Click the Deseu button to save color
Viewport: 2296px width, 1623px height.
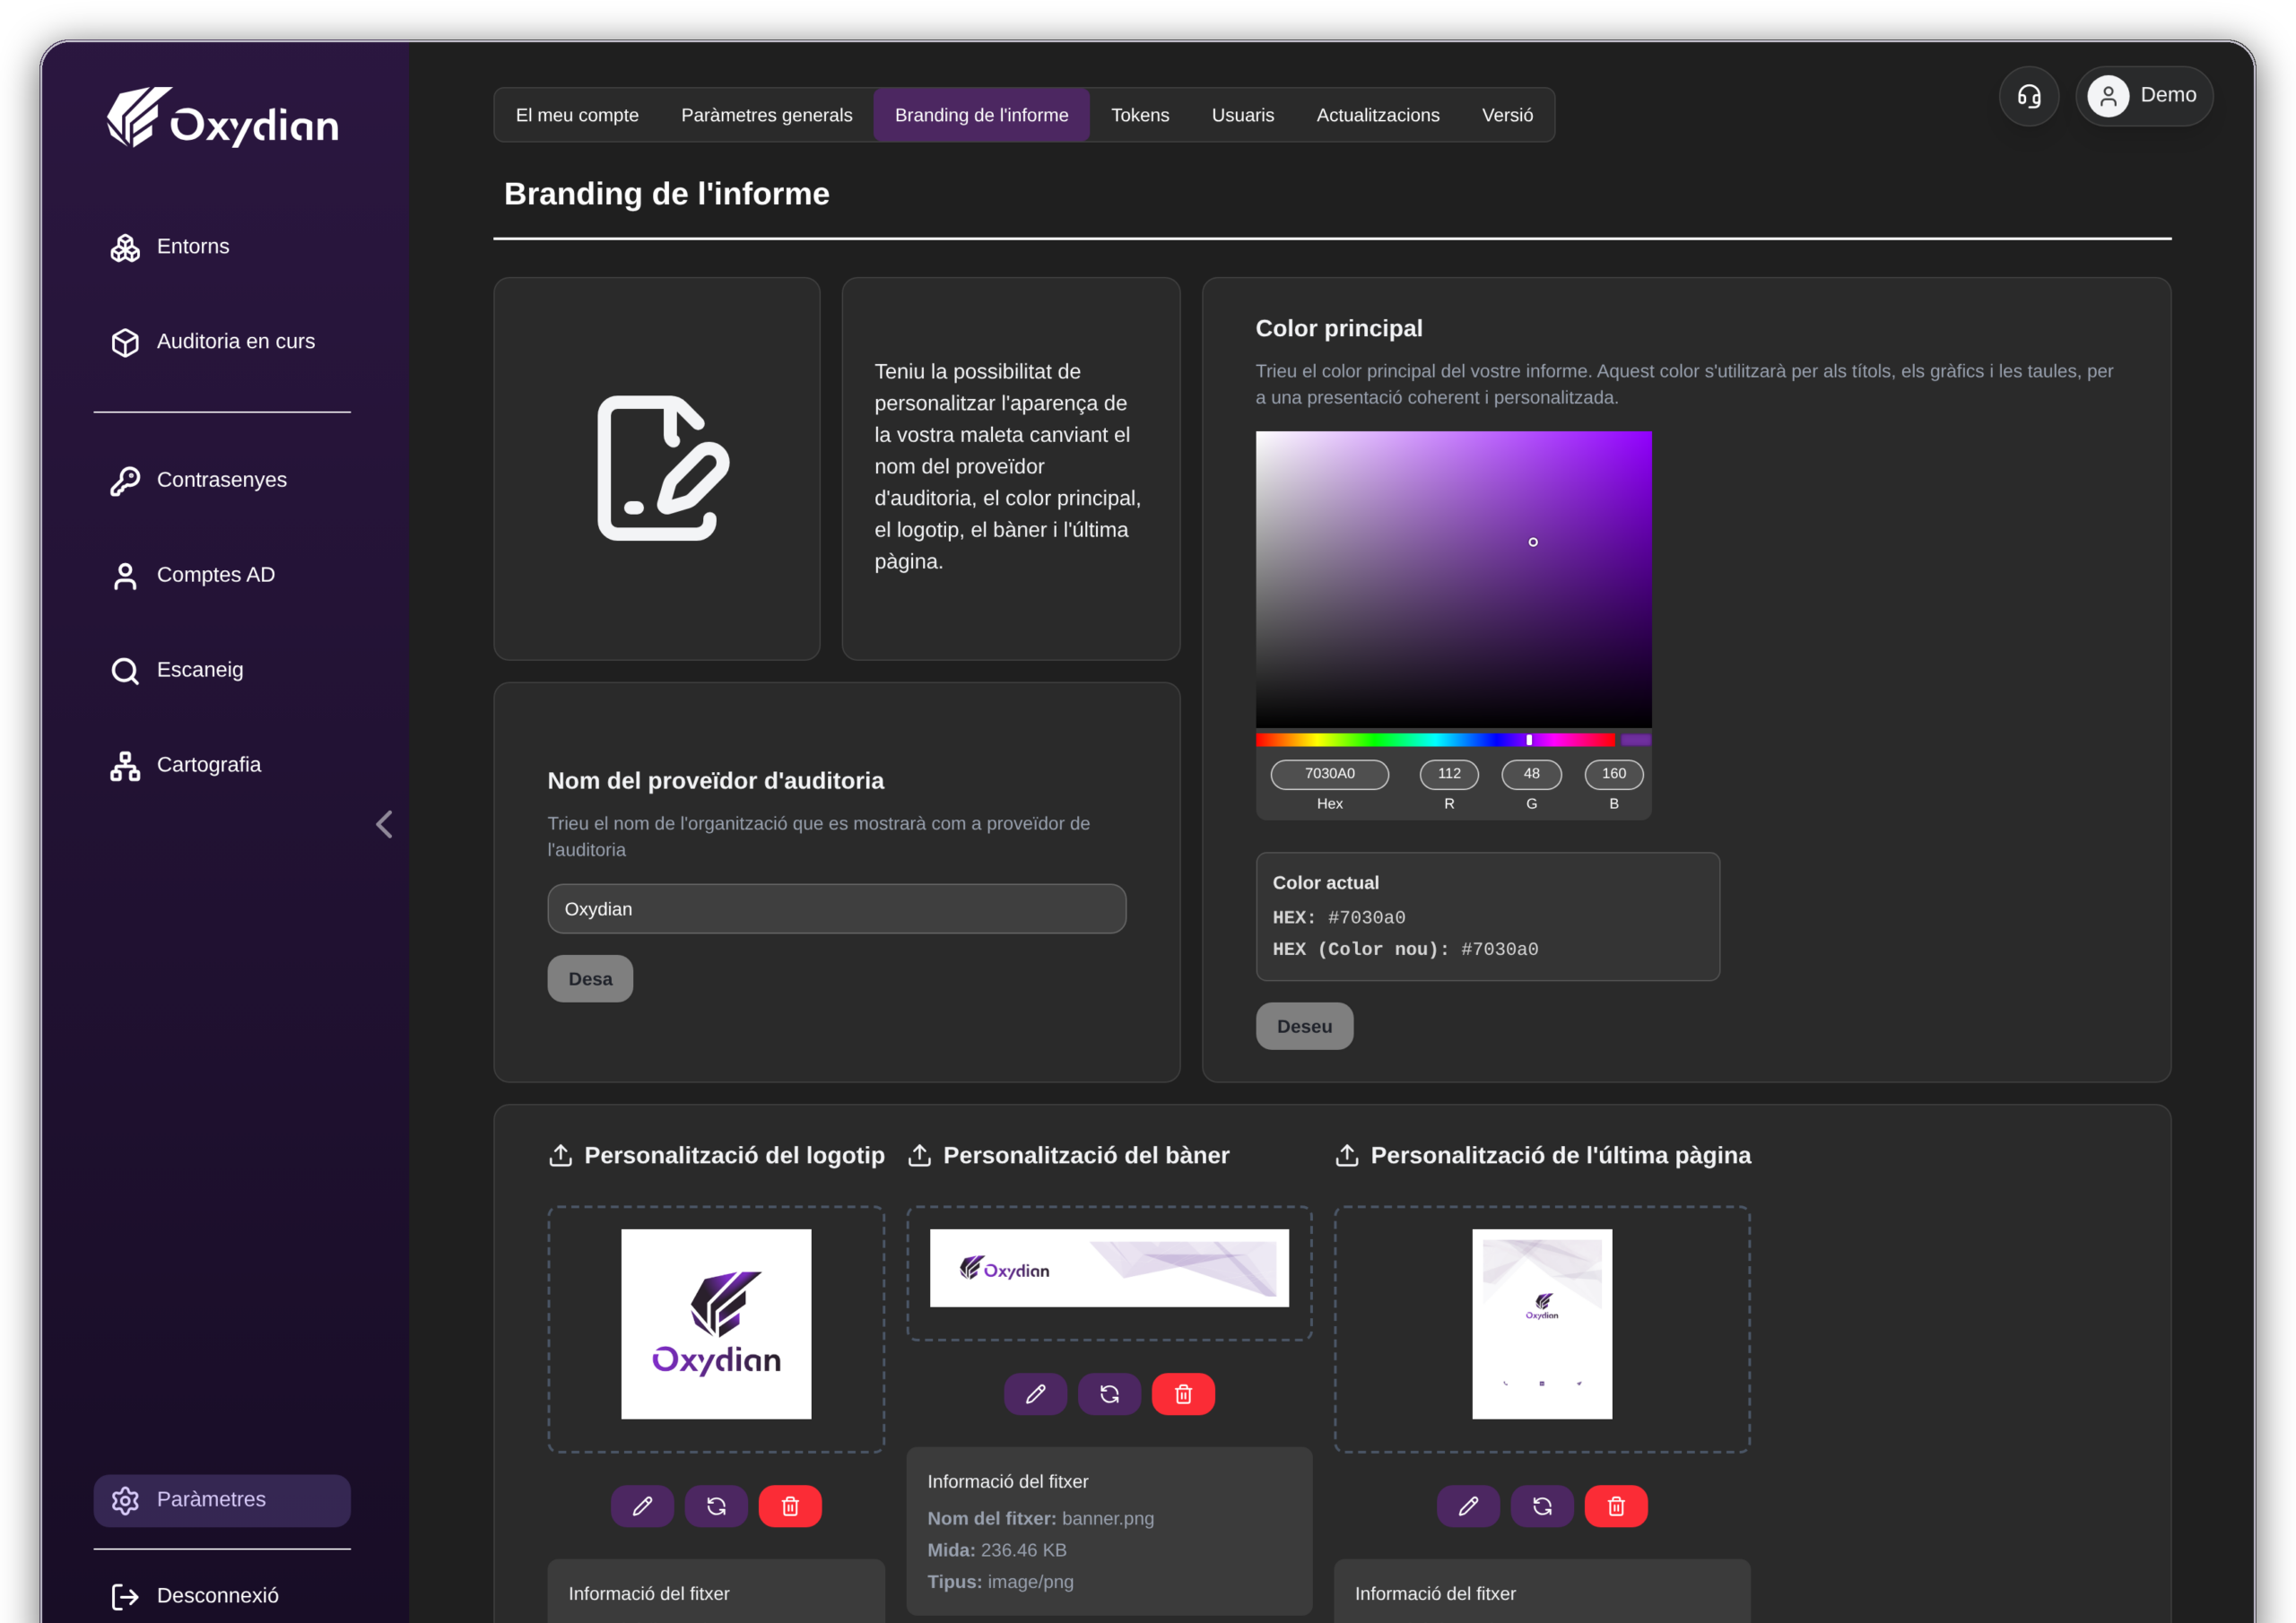pyautogui.click(x=1305, y=1026)
